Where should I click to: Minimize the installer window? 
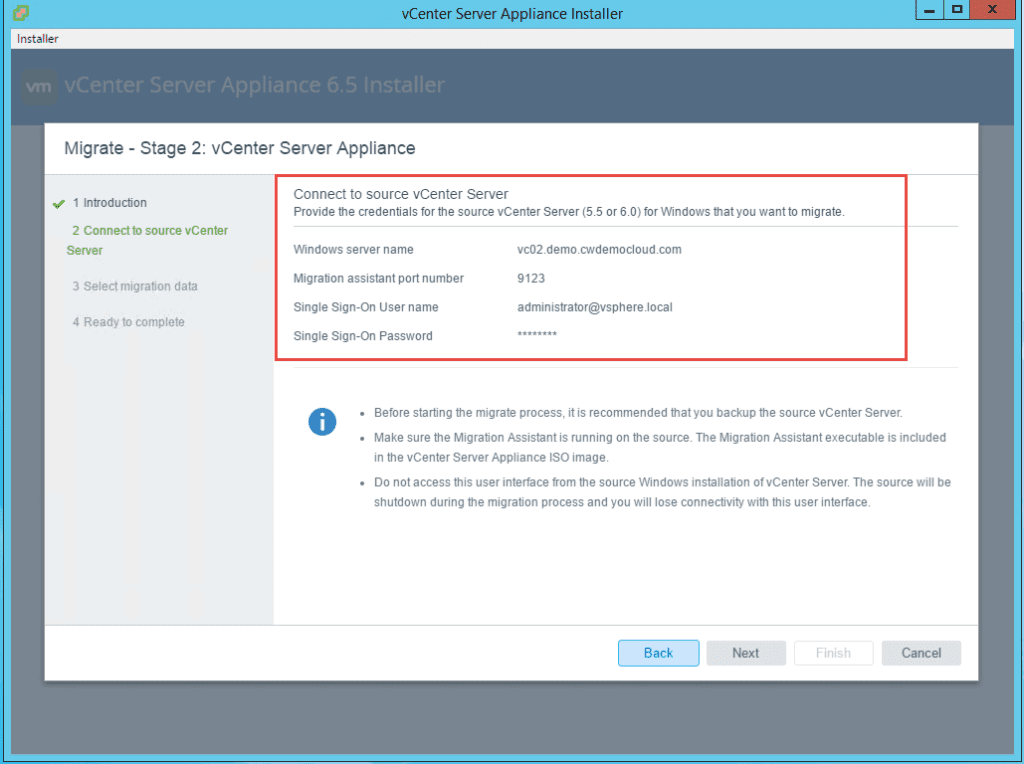pyautogui.click(x=929, y=10)
